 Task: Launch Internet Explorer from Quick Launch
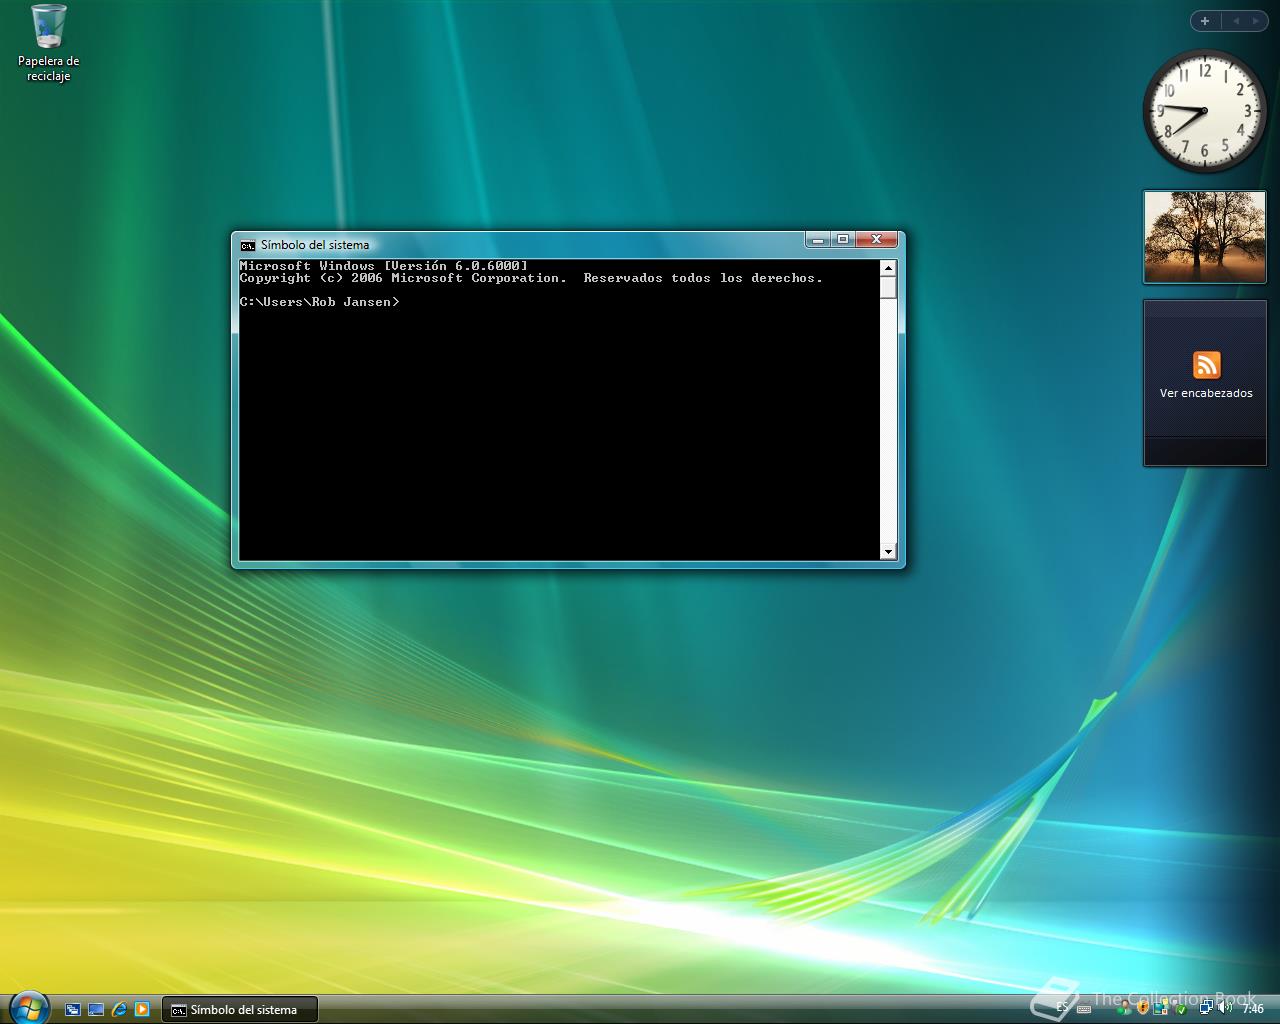coord(119,1009)
